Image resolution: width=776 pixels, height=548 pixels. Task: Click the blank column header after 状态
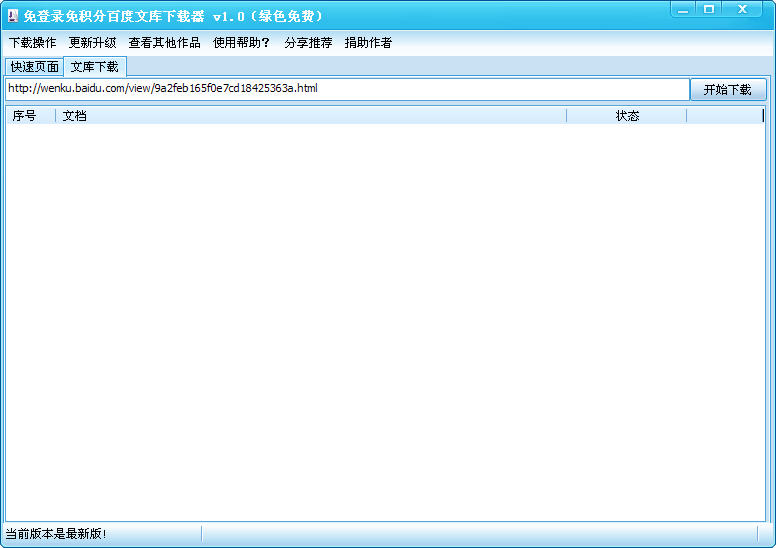point(725,116)
